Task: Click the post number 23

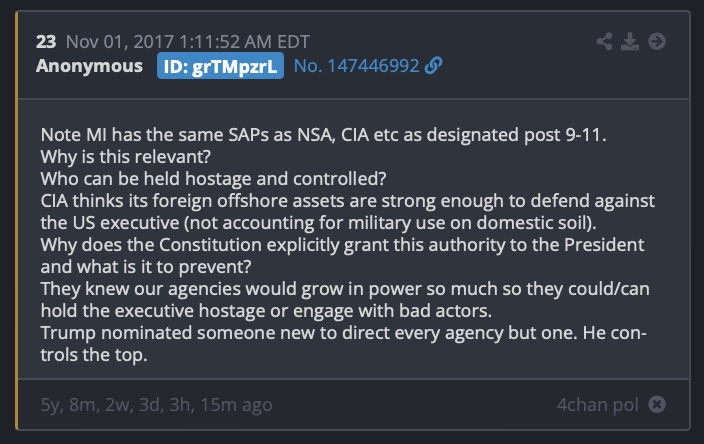Action: 46,42
